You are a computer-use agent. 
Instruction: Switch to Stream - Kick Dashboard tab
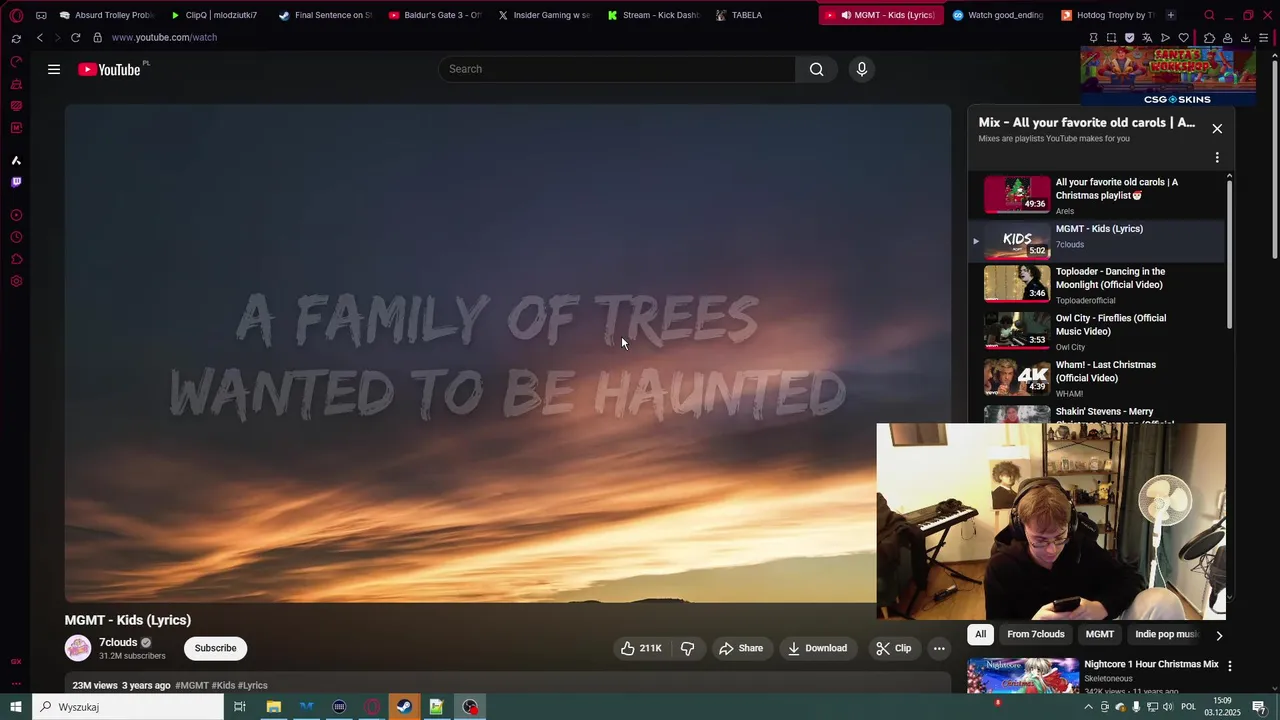(654, 15)
